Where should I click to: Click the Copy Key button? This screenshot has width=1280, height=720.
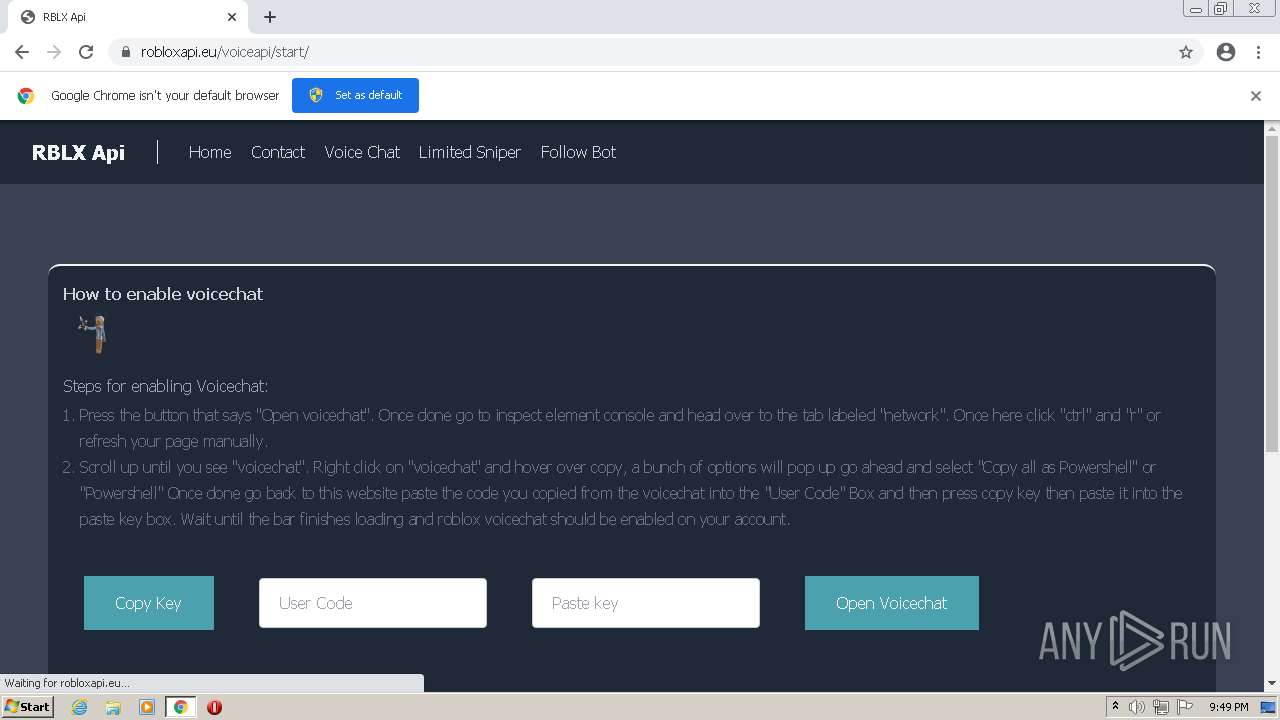tap(149, 603)
